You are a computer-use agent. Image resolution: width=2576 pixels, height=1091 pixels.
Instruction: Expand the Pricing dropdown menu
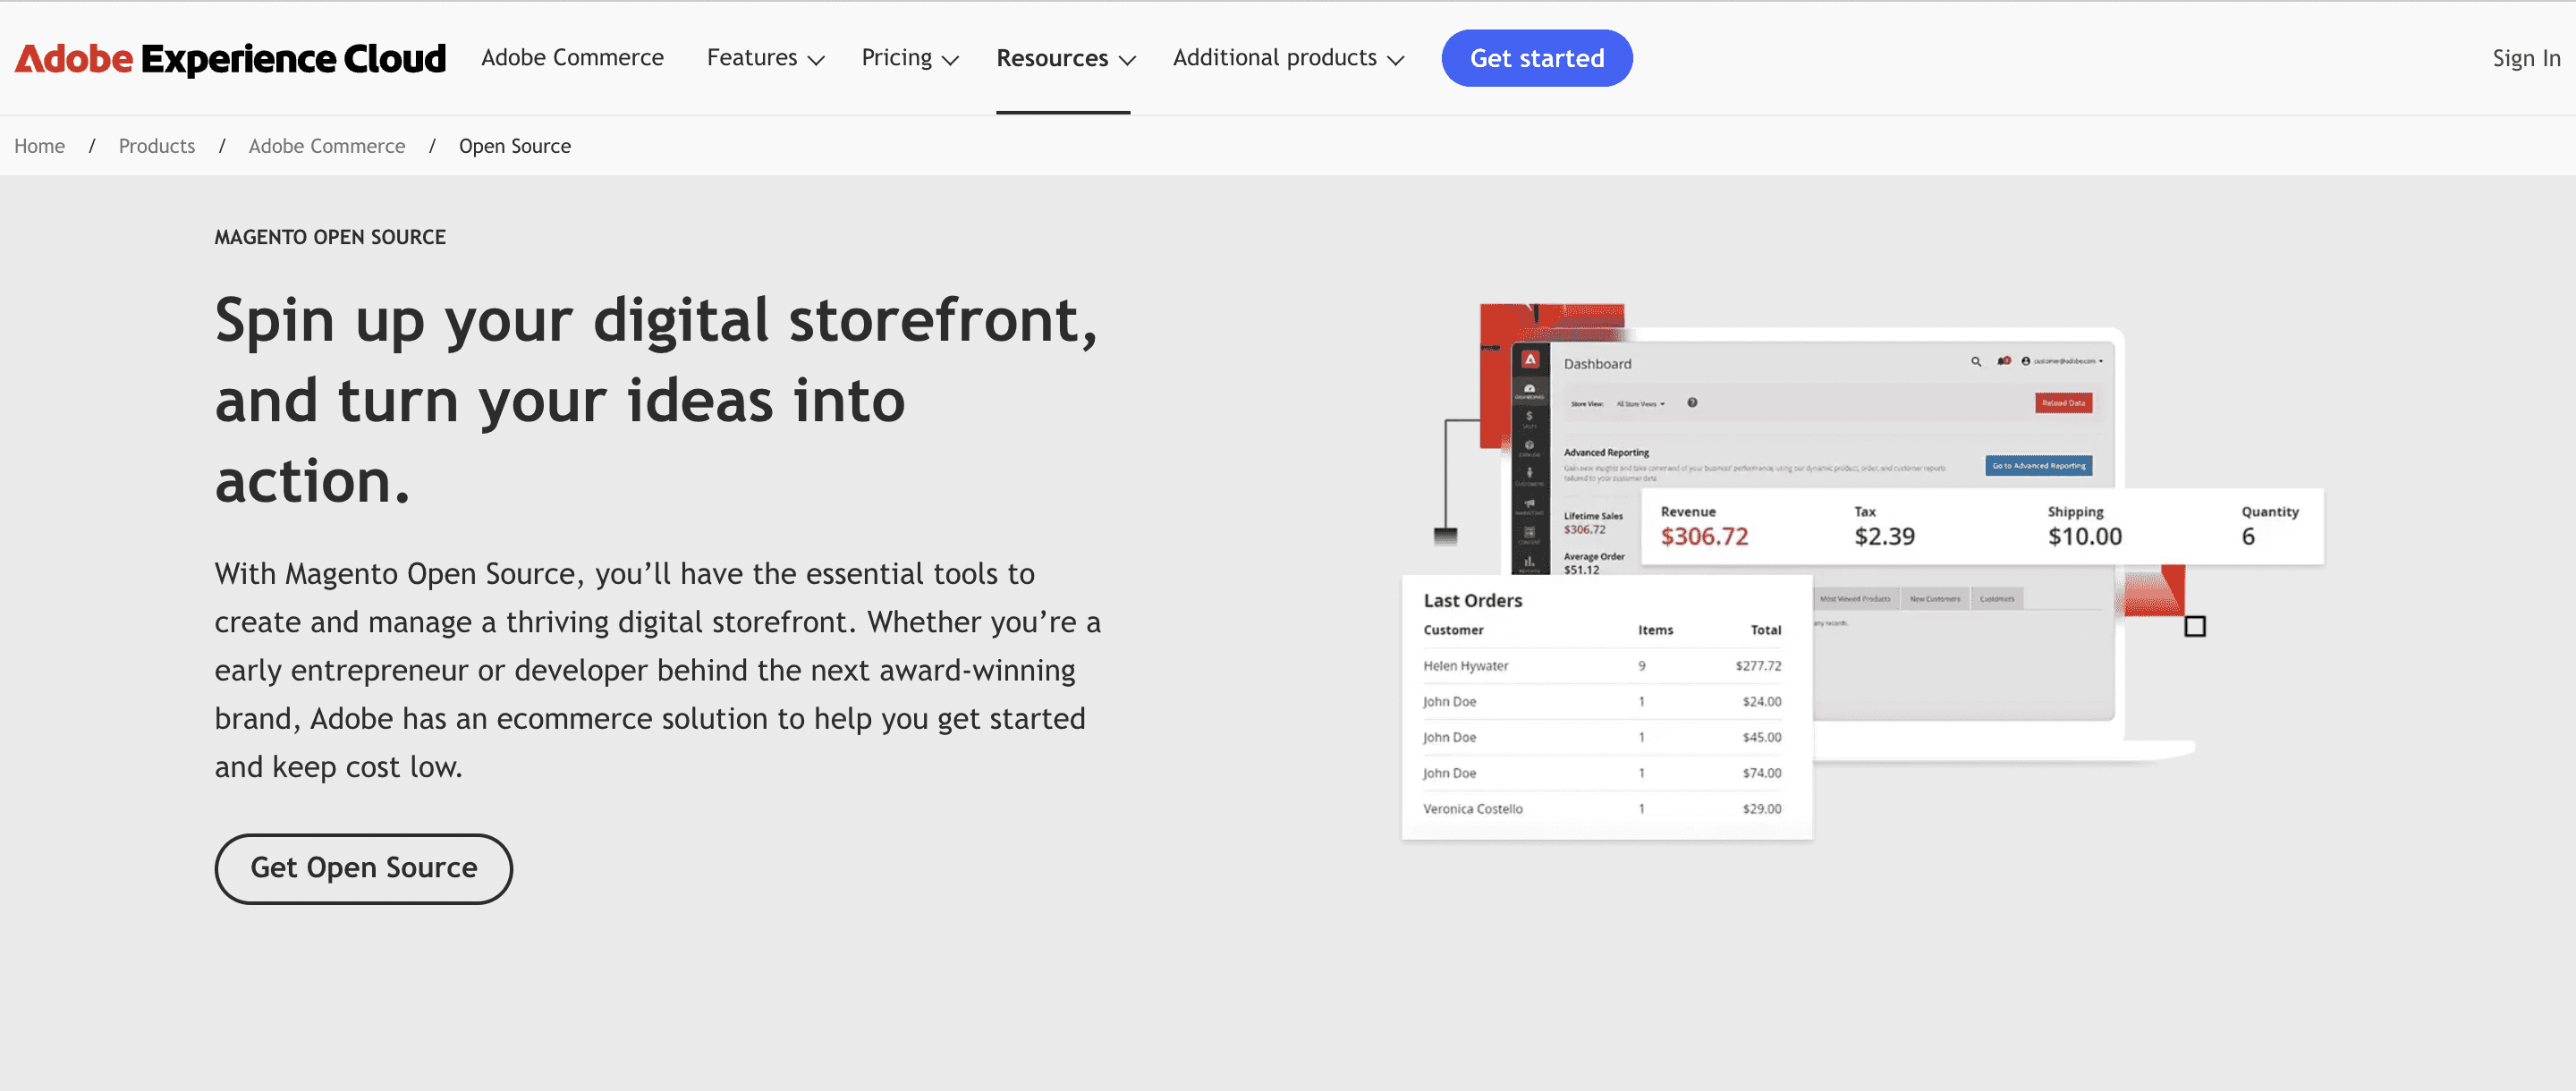tap(910, 58)
